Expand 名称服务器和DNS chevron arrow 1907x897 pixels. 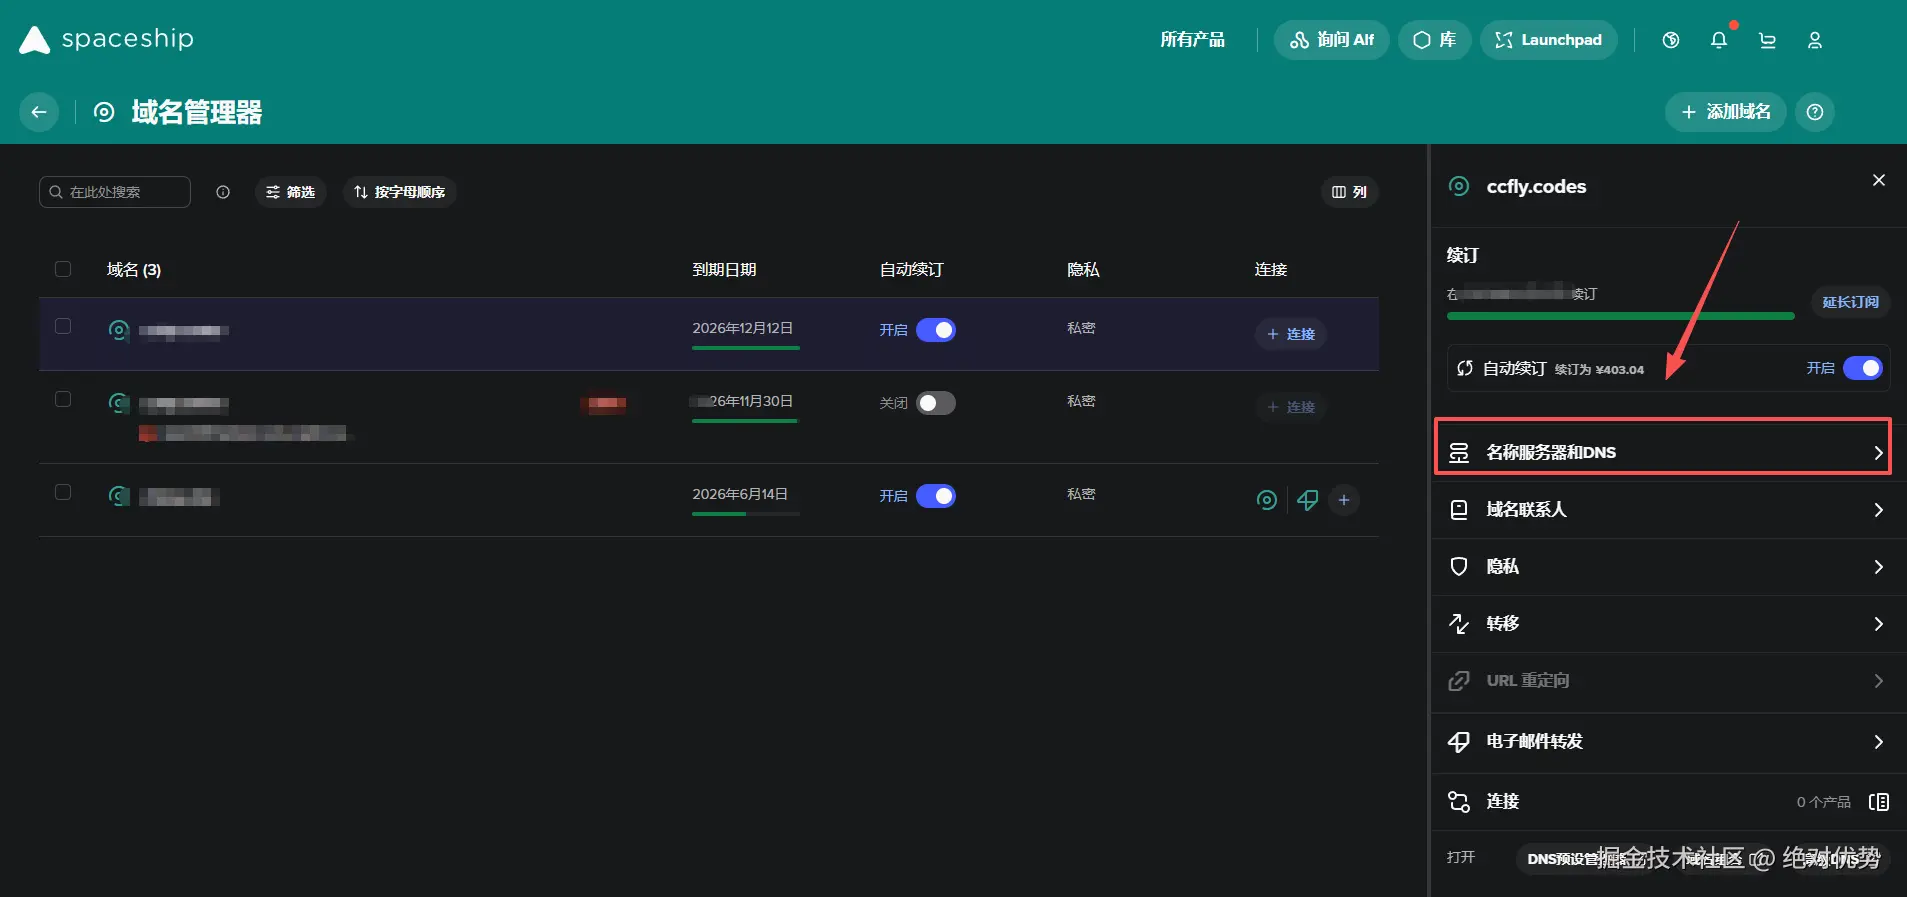point(1878,453)
